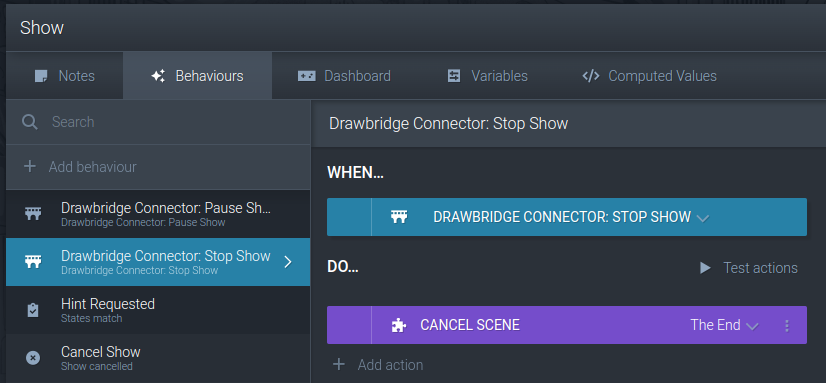Viewport: 826px width, 383px height.
Task: Click the Cancel Scene puzzle piece icon
Action: click(x=399, y=326)
